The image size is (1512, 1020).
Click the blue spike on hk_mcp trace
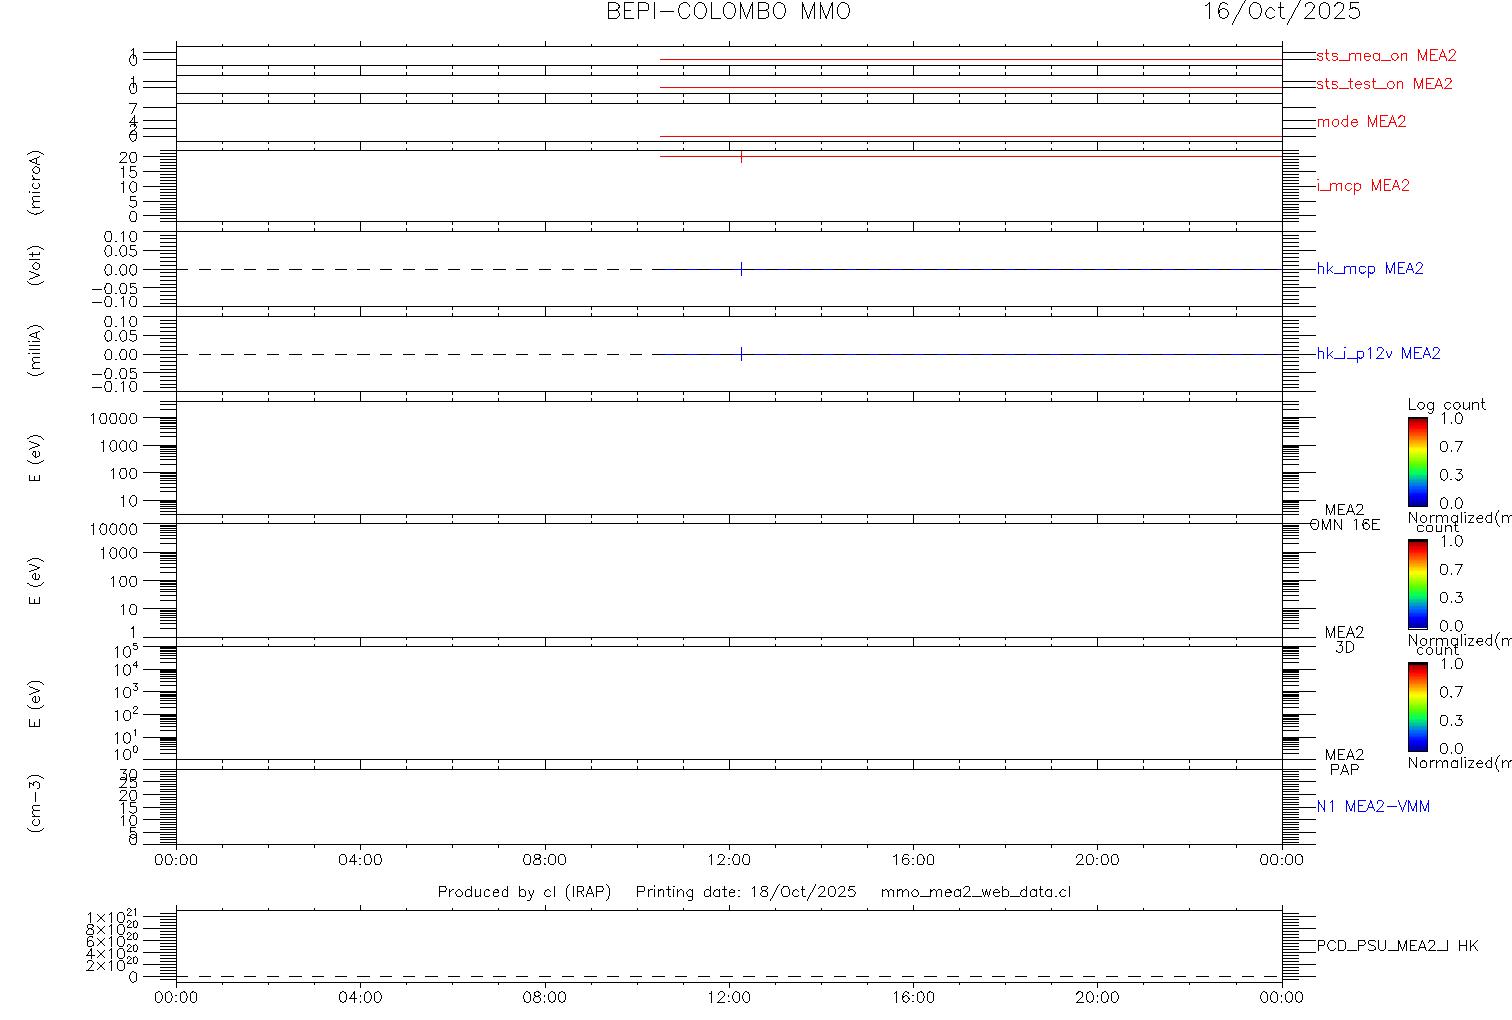pos(741,269)
